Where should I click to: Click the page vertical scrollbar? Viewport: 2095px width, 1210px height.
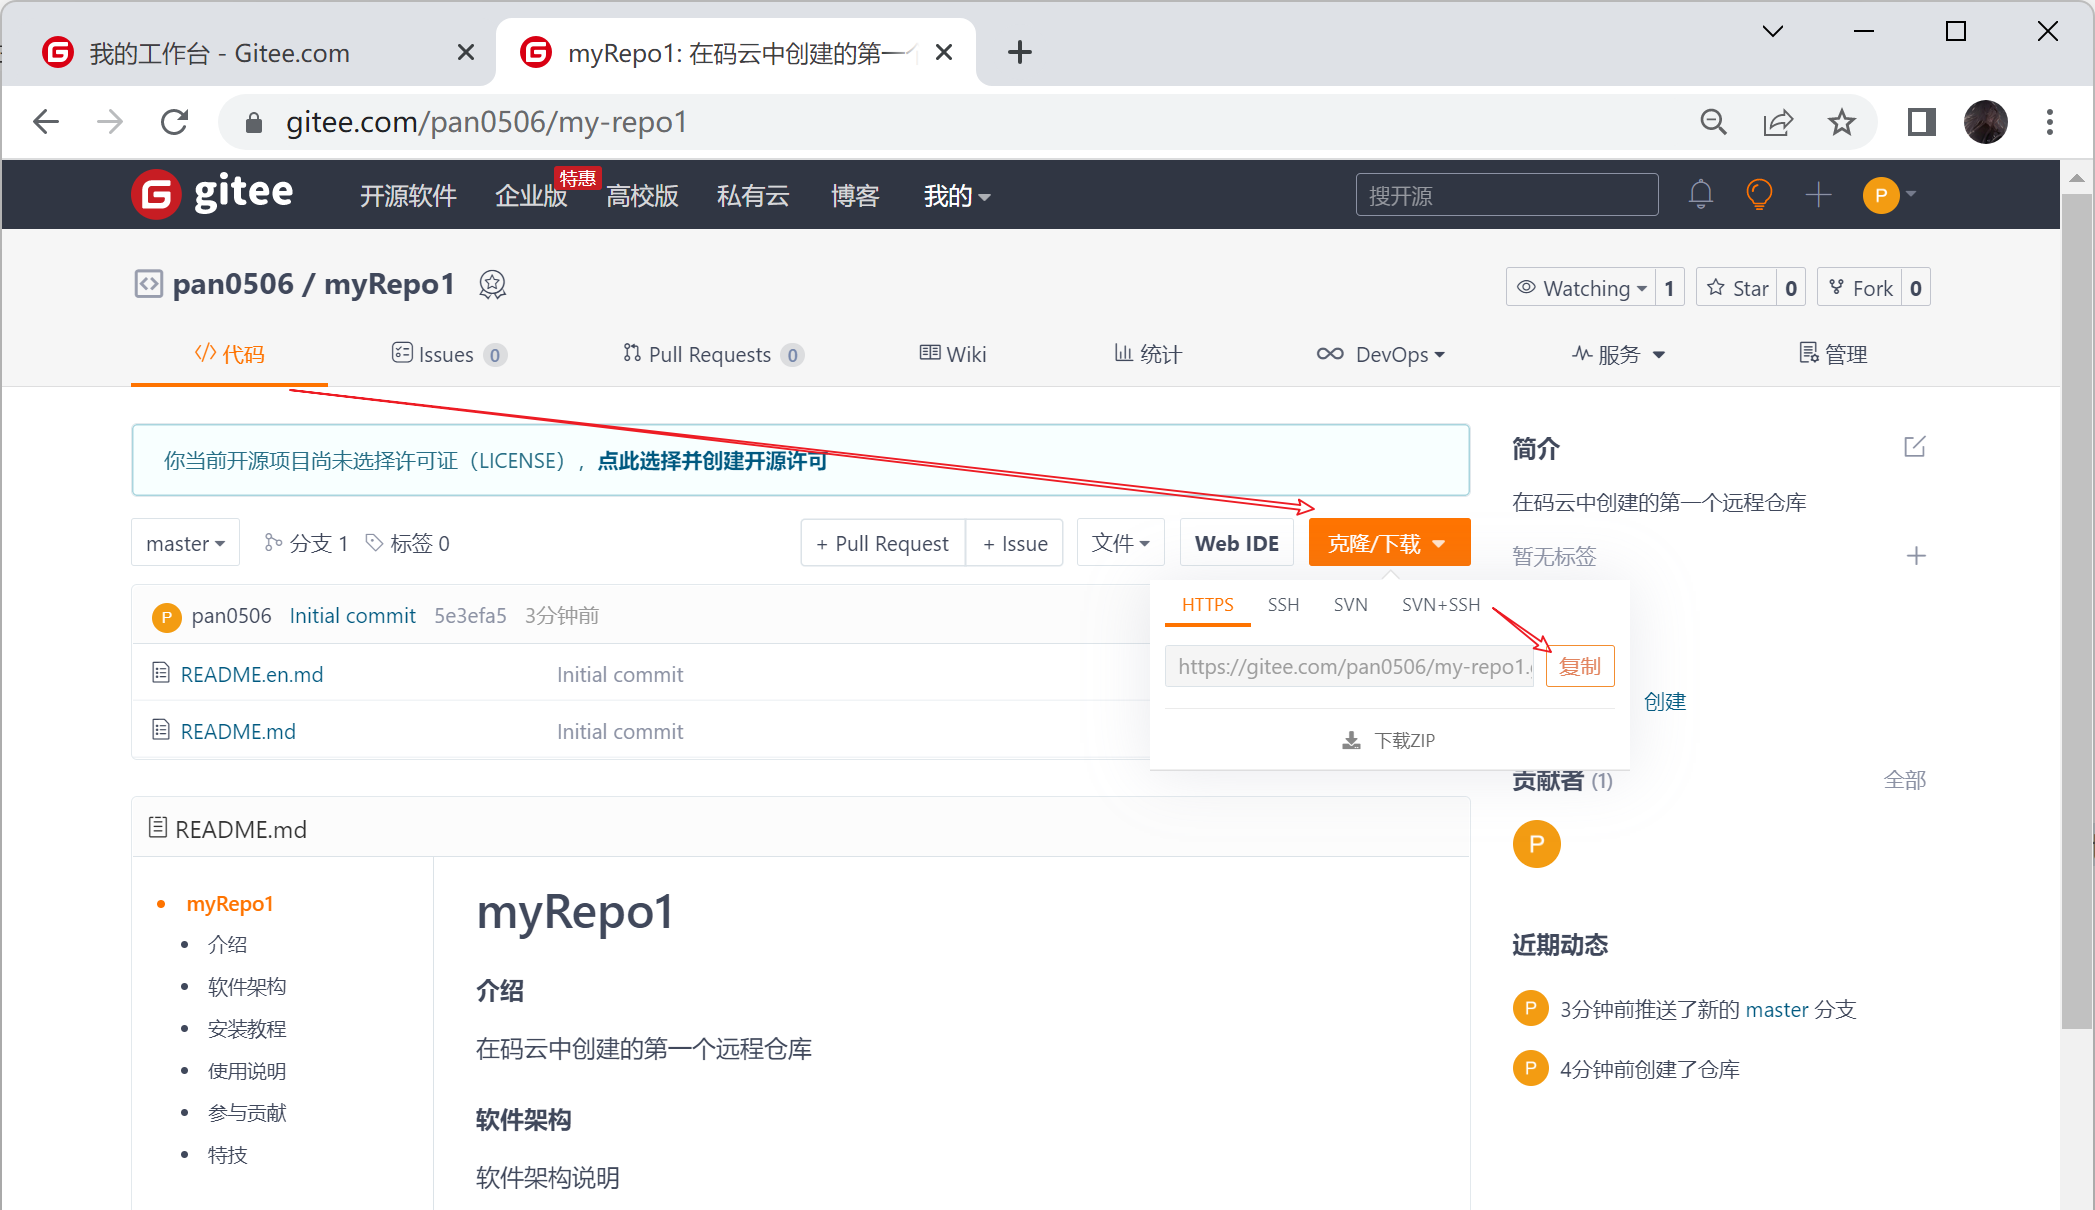click(x=2076, y=610)
